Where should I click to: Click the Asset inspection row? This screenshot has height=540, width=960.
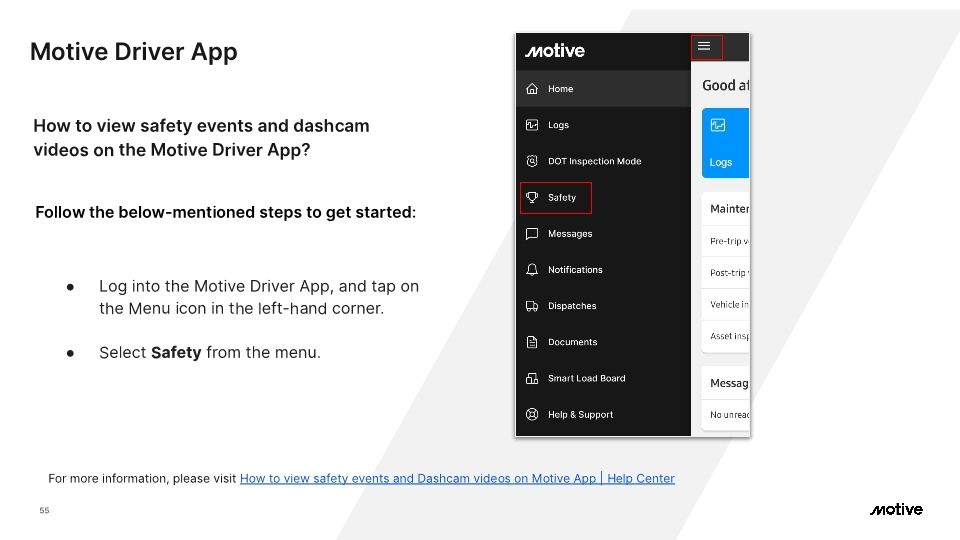pos(726,336)
